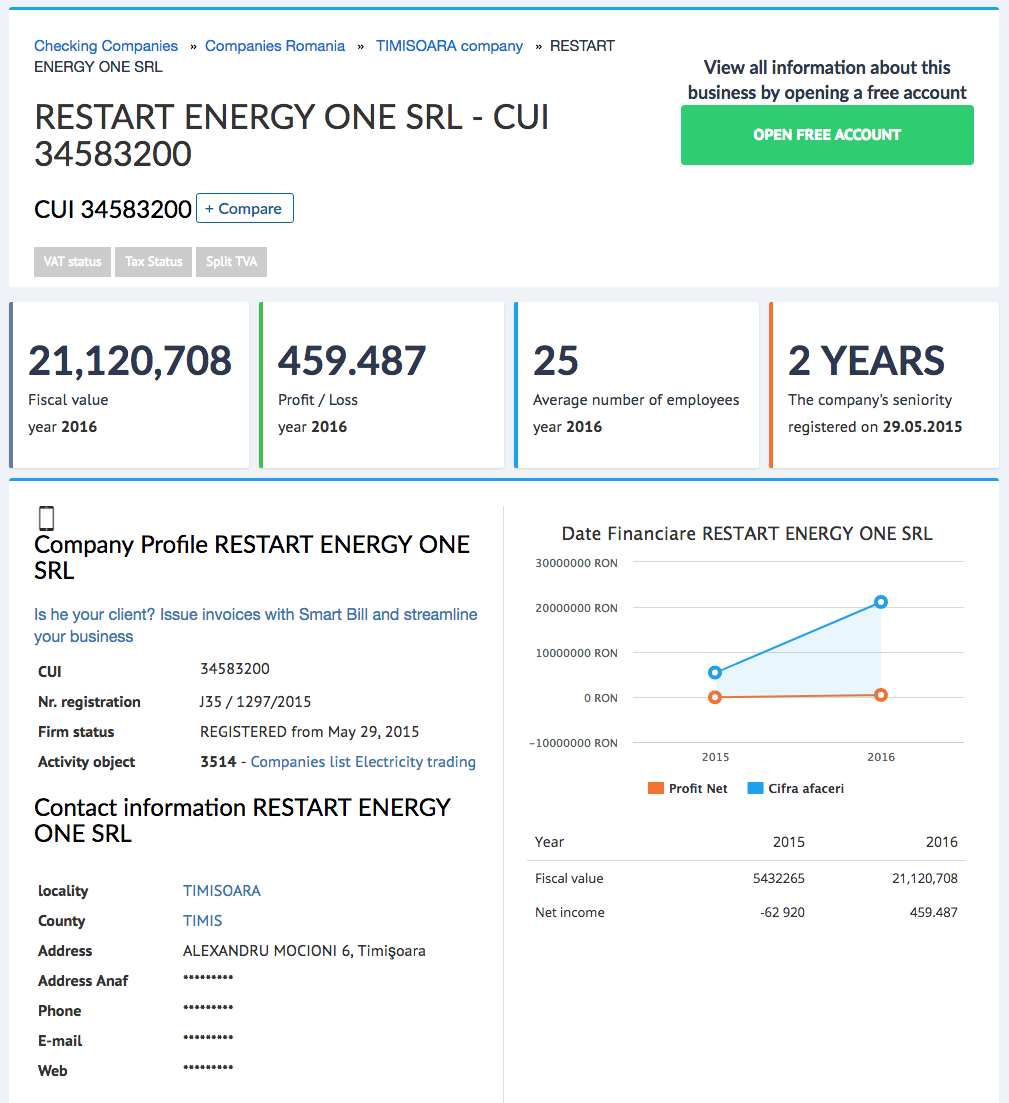Viewport: 1009px width, 1103px height.
Task: Toggle Profit Net legend orange swatch
Action: point(656,789)
